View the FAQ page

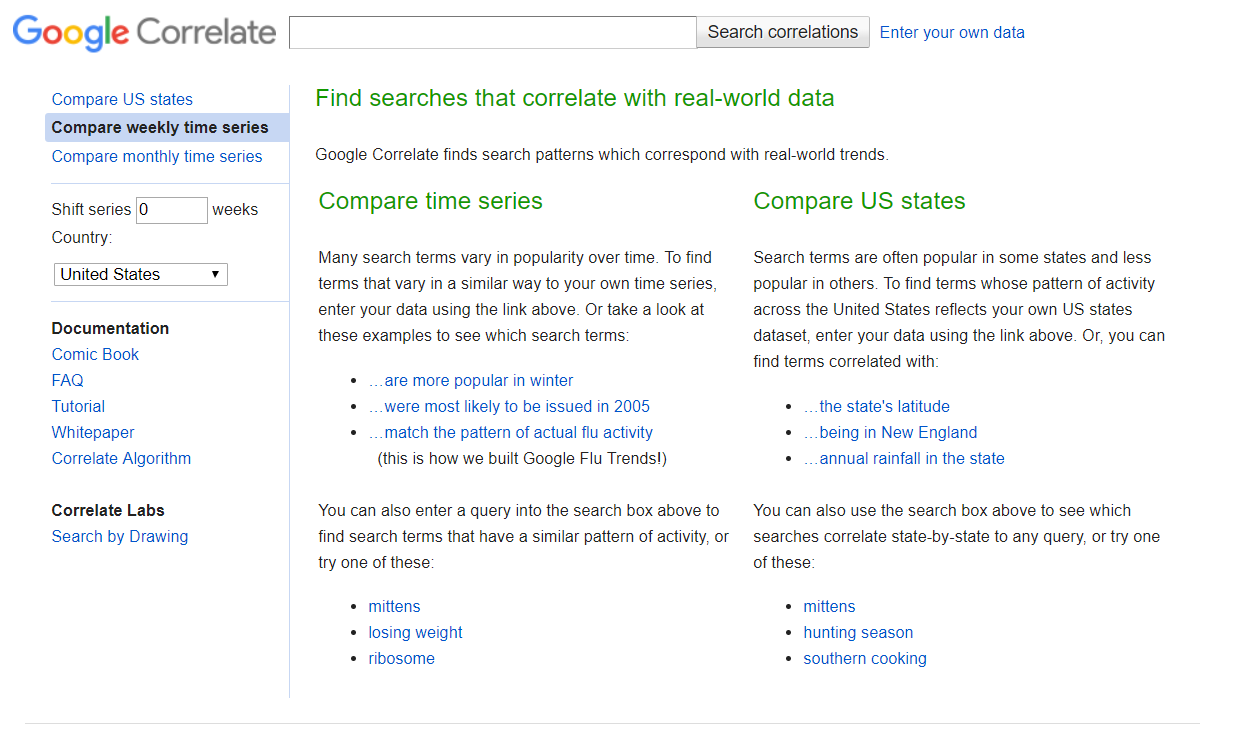pyautogui.click(x=67, y=380)
